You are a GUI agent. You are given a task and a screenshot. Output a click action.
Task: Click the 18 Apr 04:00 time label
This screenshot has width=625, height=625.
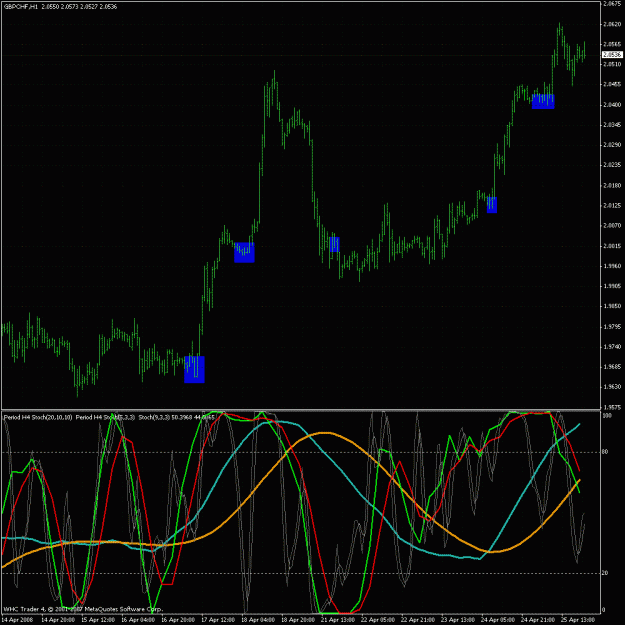pyautogui.click(x=258, y=620)
